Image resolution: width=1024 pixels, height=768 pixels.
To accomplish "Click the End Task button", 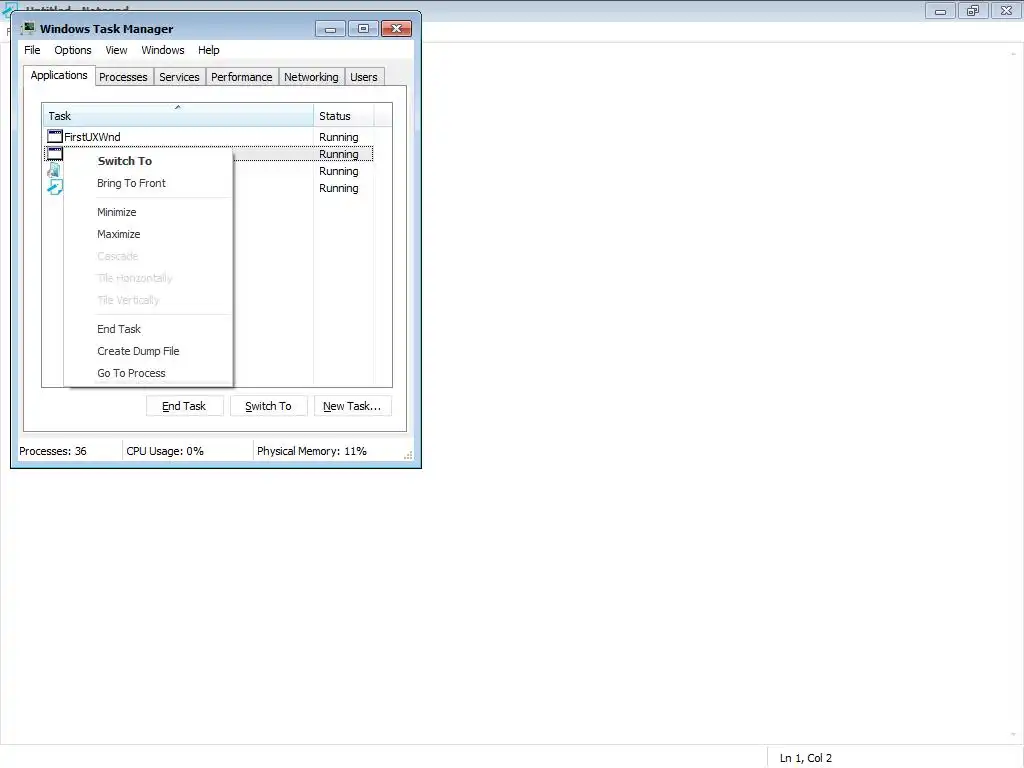I will [x=185, y=406].
